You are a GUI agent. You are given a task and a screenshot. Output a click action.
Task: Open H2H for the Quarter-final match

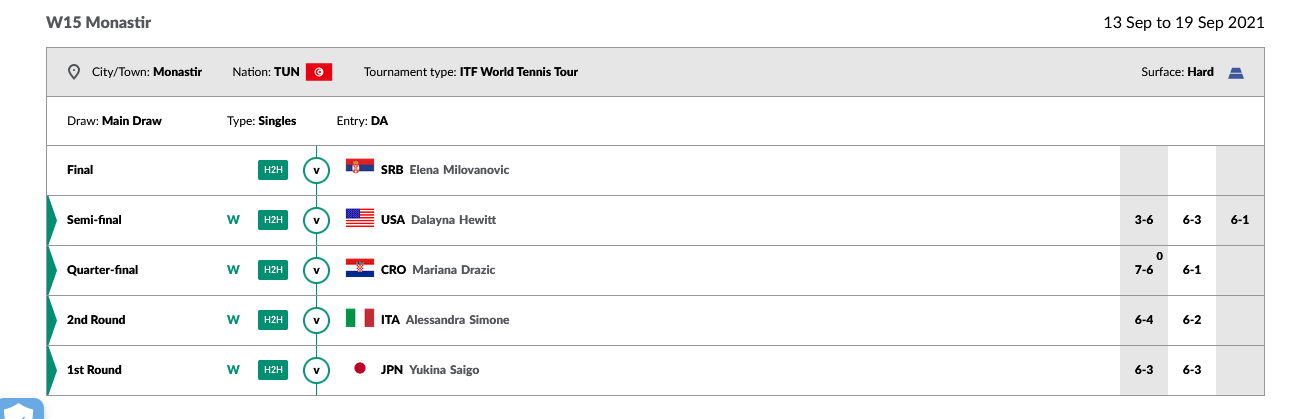(272, 270)
